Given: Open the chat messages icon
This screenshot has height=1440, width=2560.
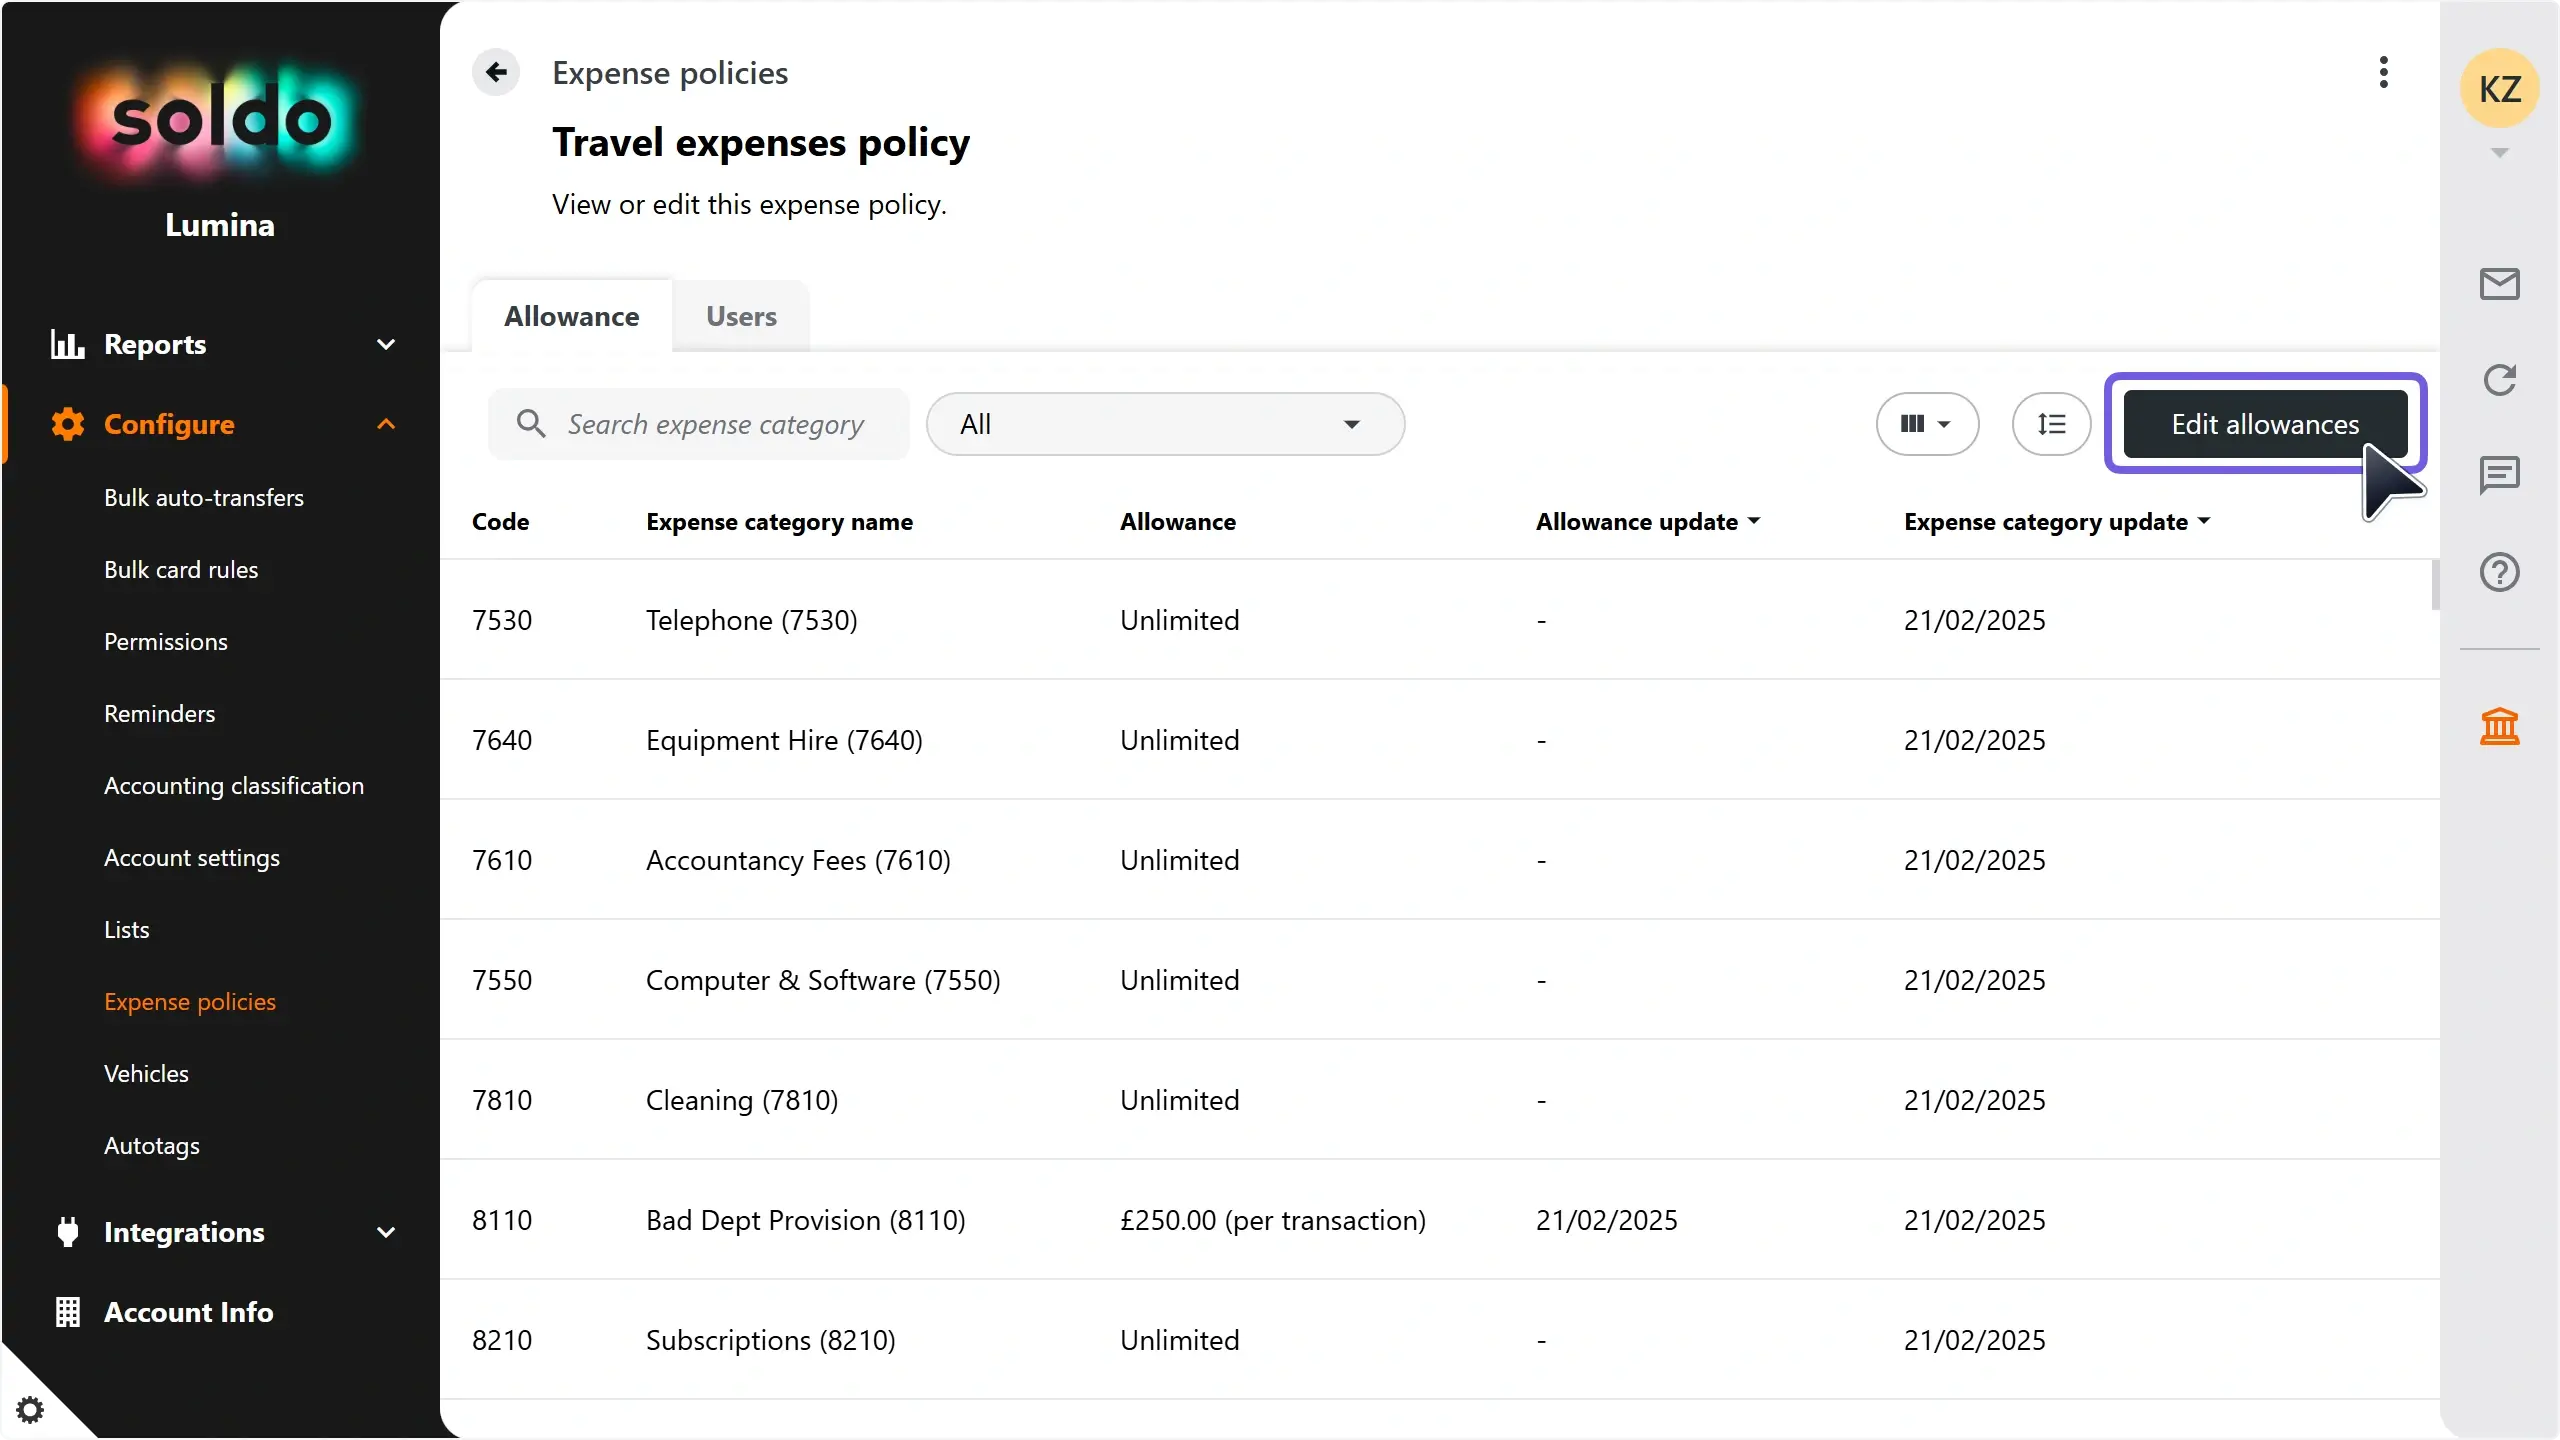Looking at the screenshot, I should [x=2500, y=475].
